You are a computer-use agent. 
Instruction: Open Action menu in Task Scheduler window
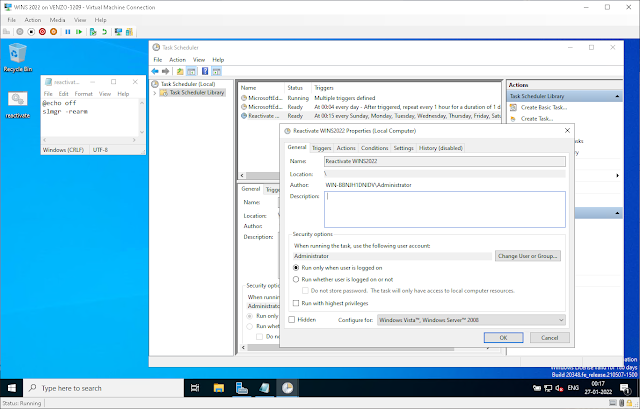[x=178, y=60]
